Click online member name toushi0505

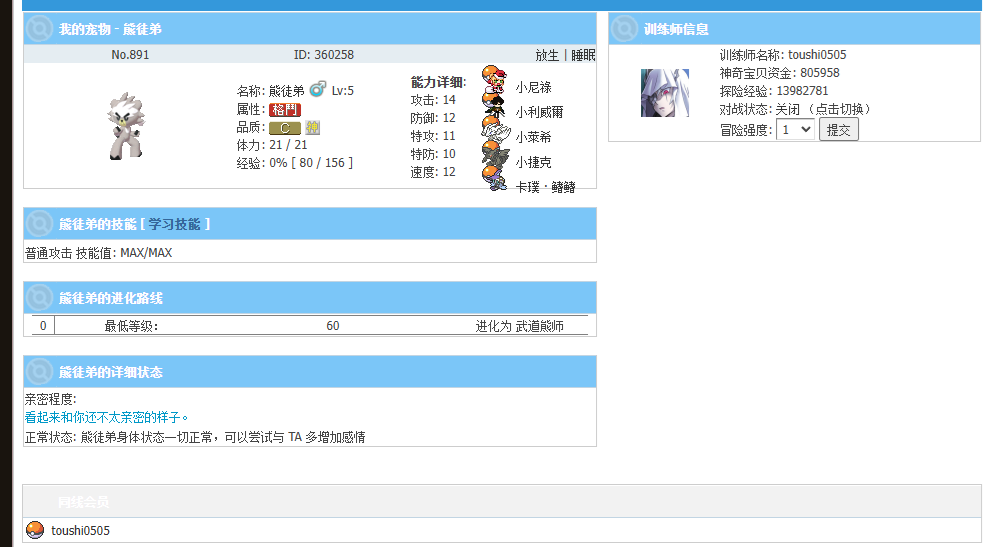click(x=80, y=531)
